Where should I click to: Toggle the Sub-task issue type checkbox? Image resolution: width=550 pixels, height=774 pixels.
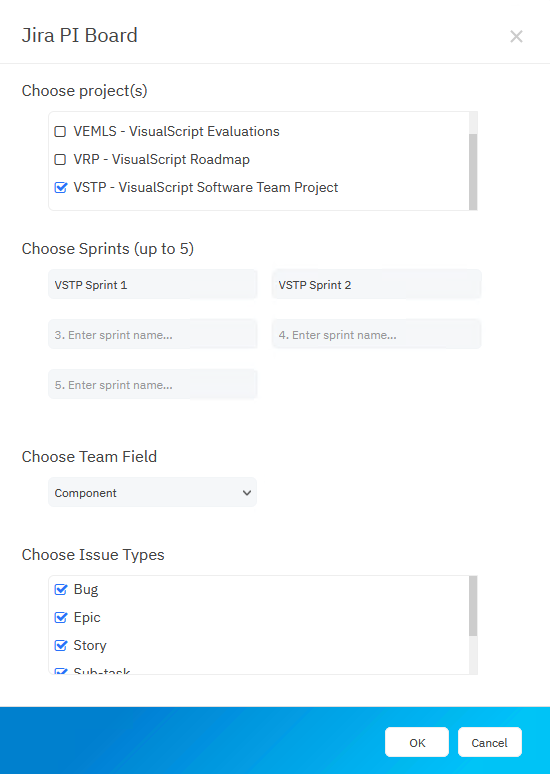tap(60, 671)
